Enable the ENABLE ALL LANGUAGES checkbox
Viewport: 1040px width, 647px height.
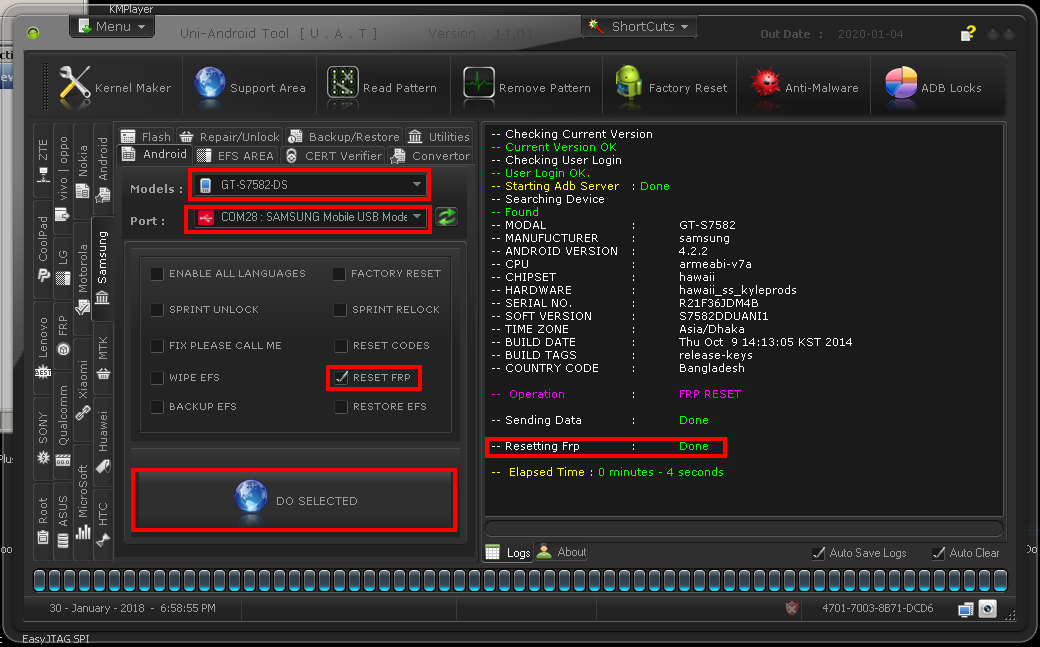(x=157, y=273)
